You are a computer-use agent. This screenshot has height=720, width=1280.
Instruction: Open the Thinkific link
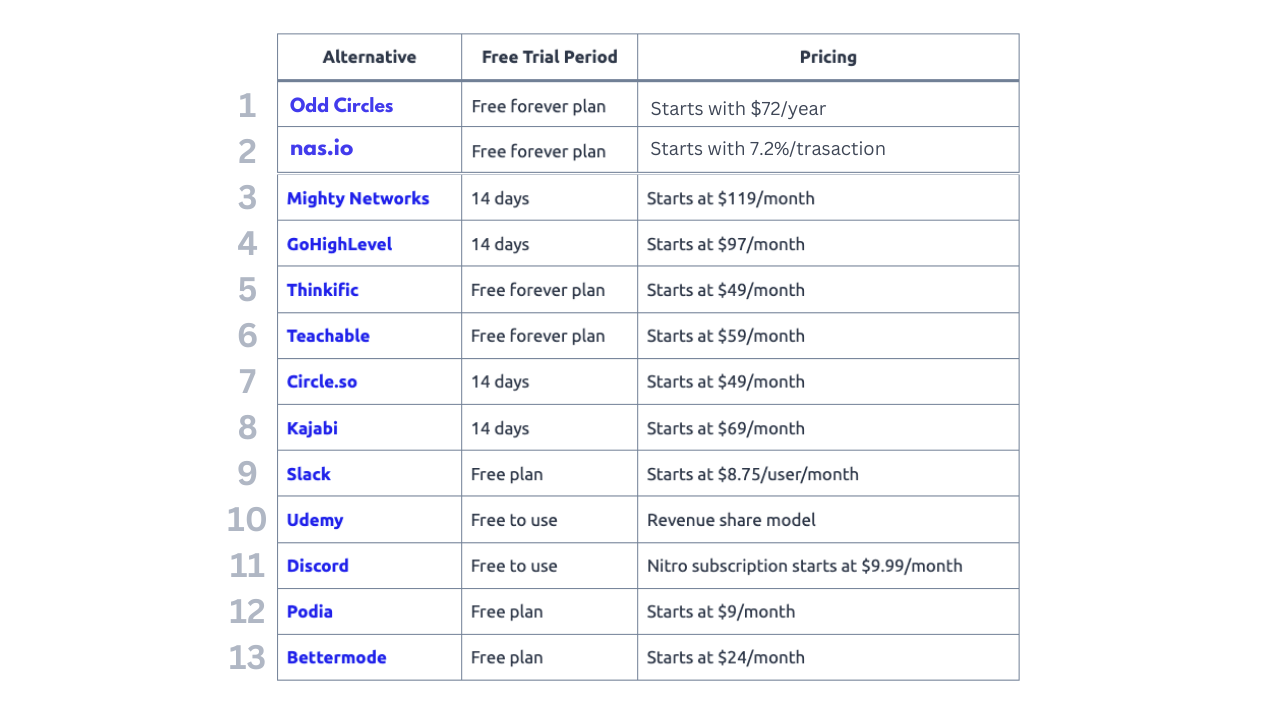pos(322,290)
